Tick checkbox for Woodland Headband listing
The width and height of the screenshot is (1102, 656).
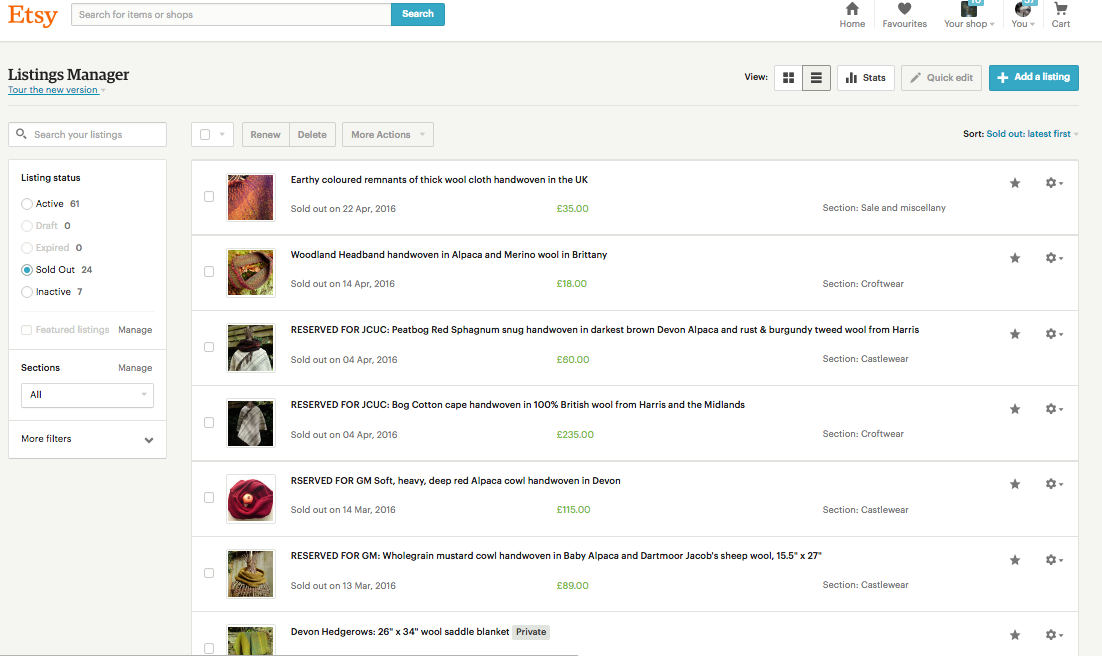tap(209, 272)
